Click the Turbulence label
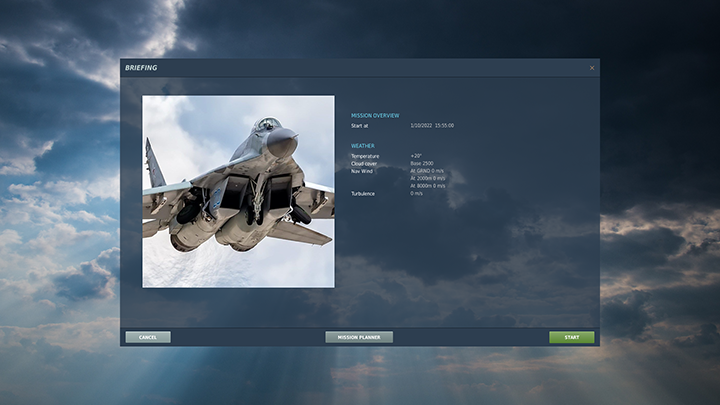 tap(363, 193)
